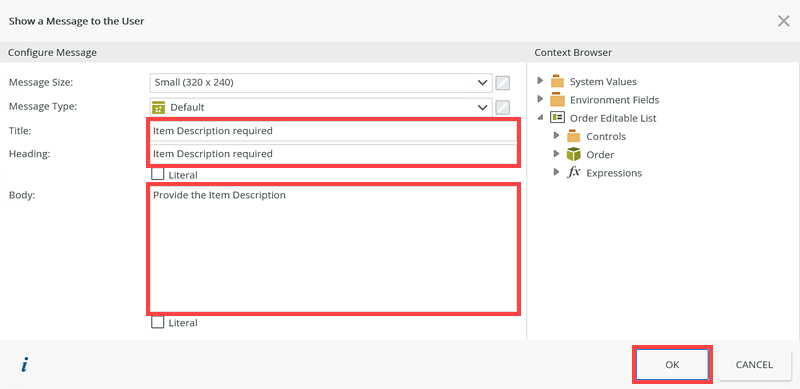800x389 pixels.
Task: Click the Order Editable List view icon
Action: [557, 118]
